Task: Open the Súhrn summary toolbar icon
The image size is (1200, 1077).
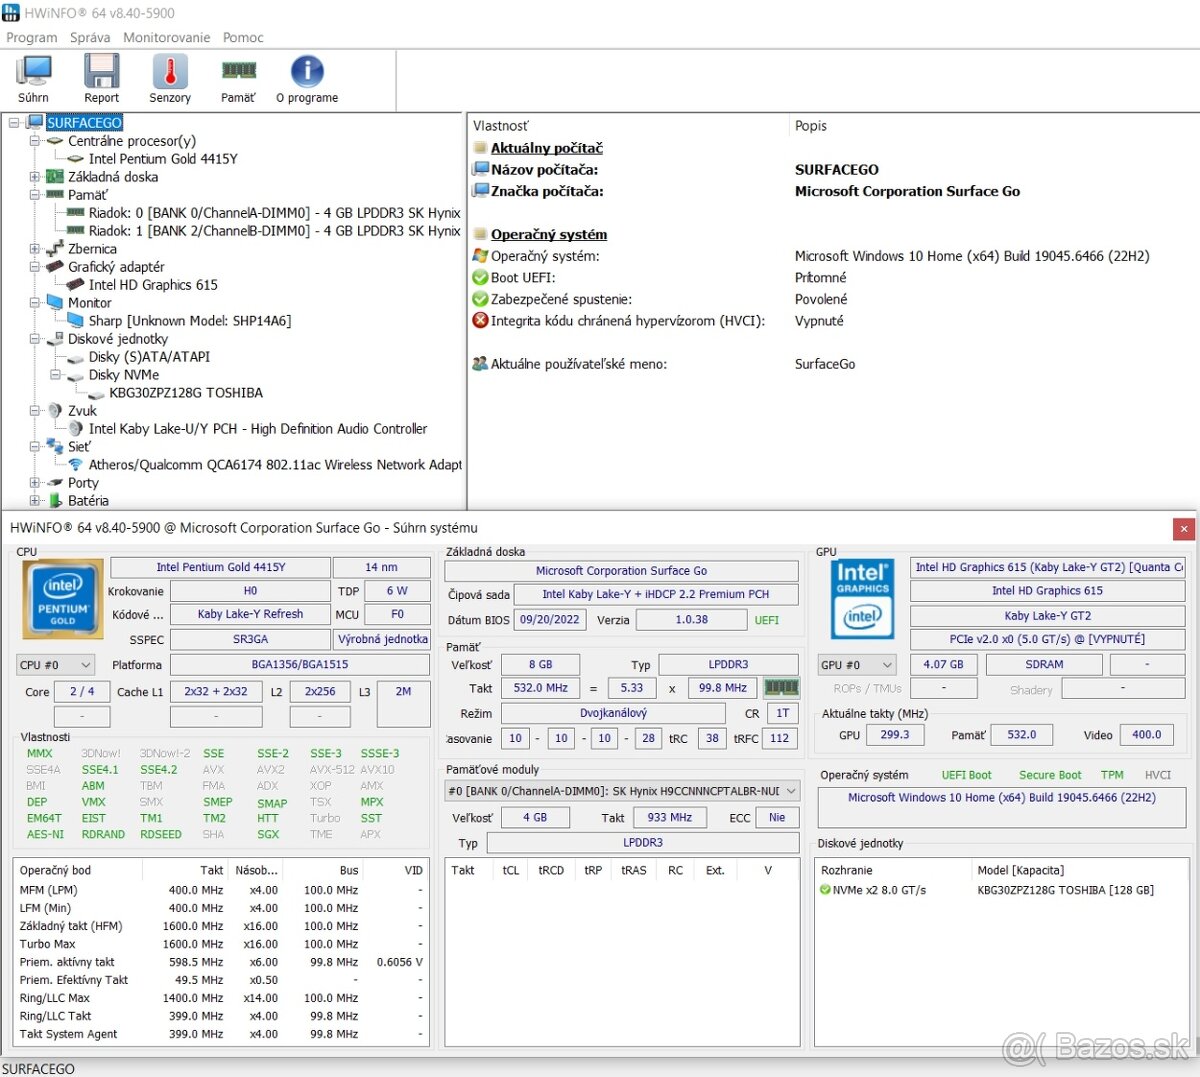Action: pos(33,72)
